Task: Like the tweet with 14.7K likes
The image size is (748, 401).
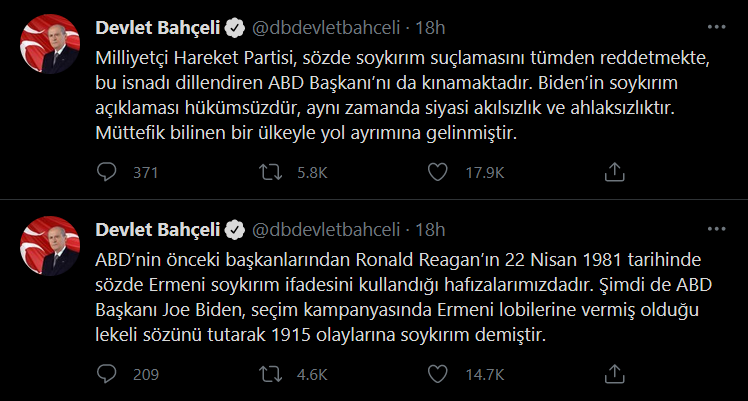Action: click(x=436, y=375)
